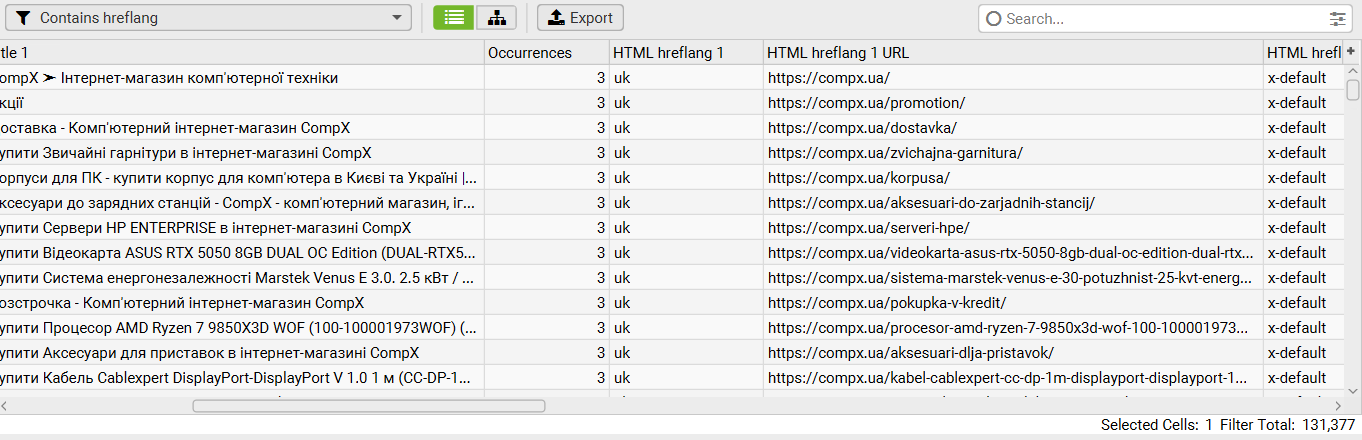Switch to list view mode
Viewport: 1362px width, 440px height.
(453, 18)
